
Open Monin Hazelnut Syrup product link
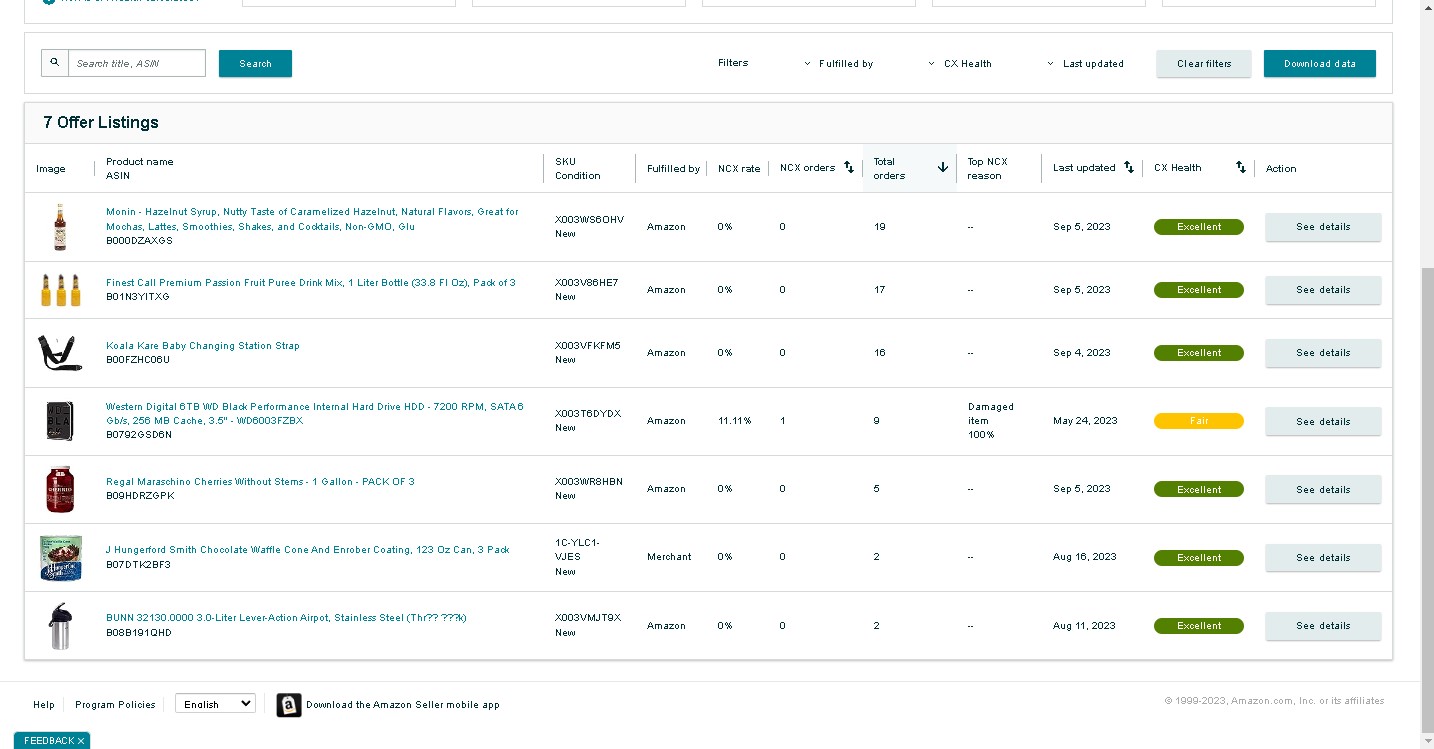coord(312,219)
